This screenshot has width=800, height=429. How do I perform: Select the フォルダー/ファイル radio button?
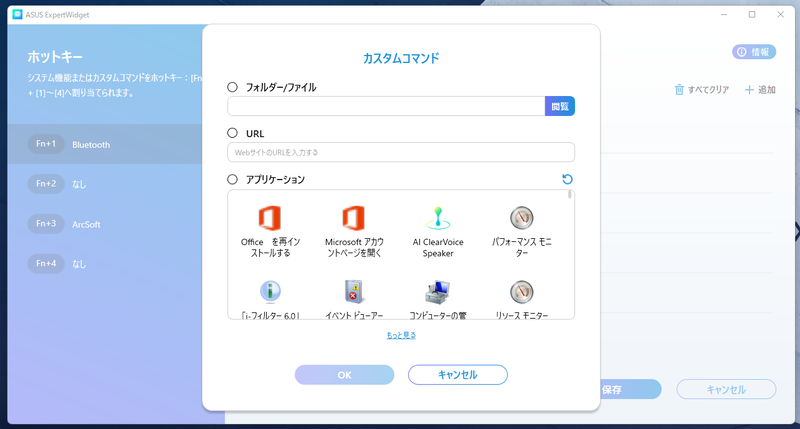coord(232,87)
